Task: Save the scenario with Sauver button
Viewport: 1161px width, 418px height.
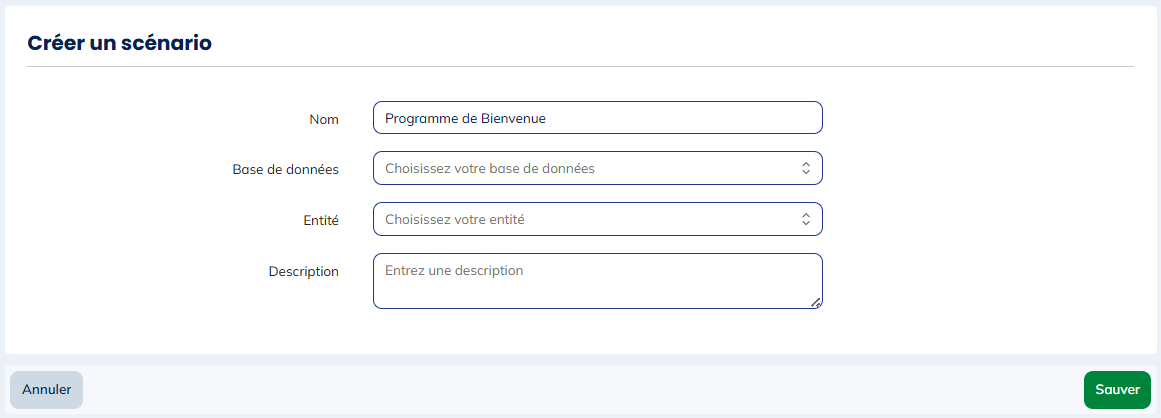Action: click(1117, 390)
